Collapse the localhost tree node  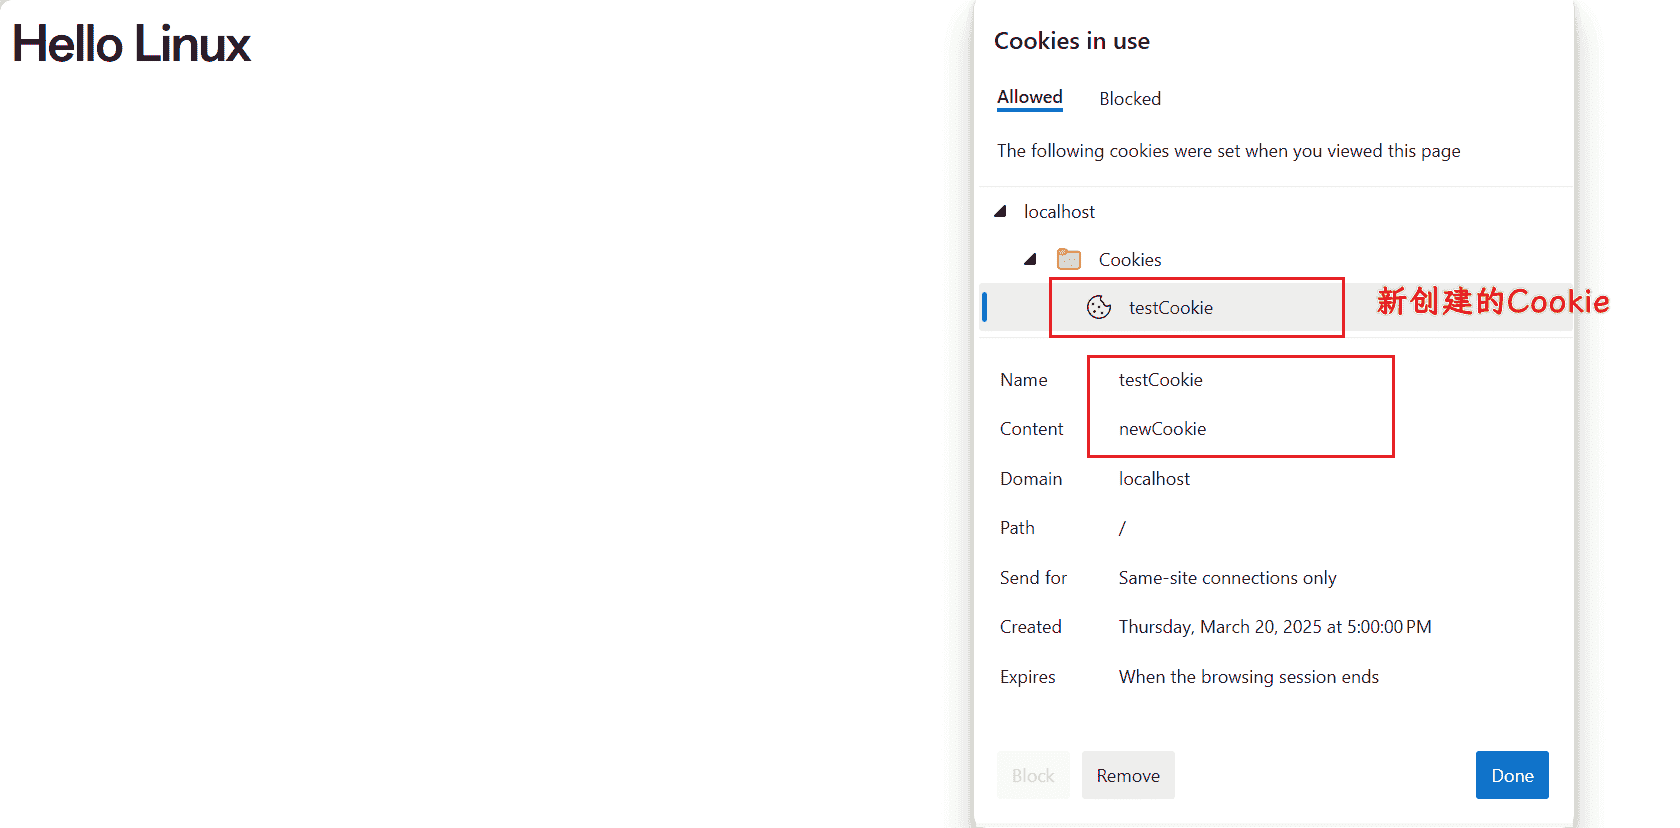1000,211
